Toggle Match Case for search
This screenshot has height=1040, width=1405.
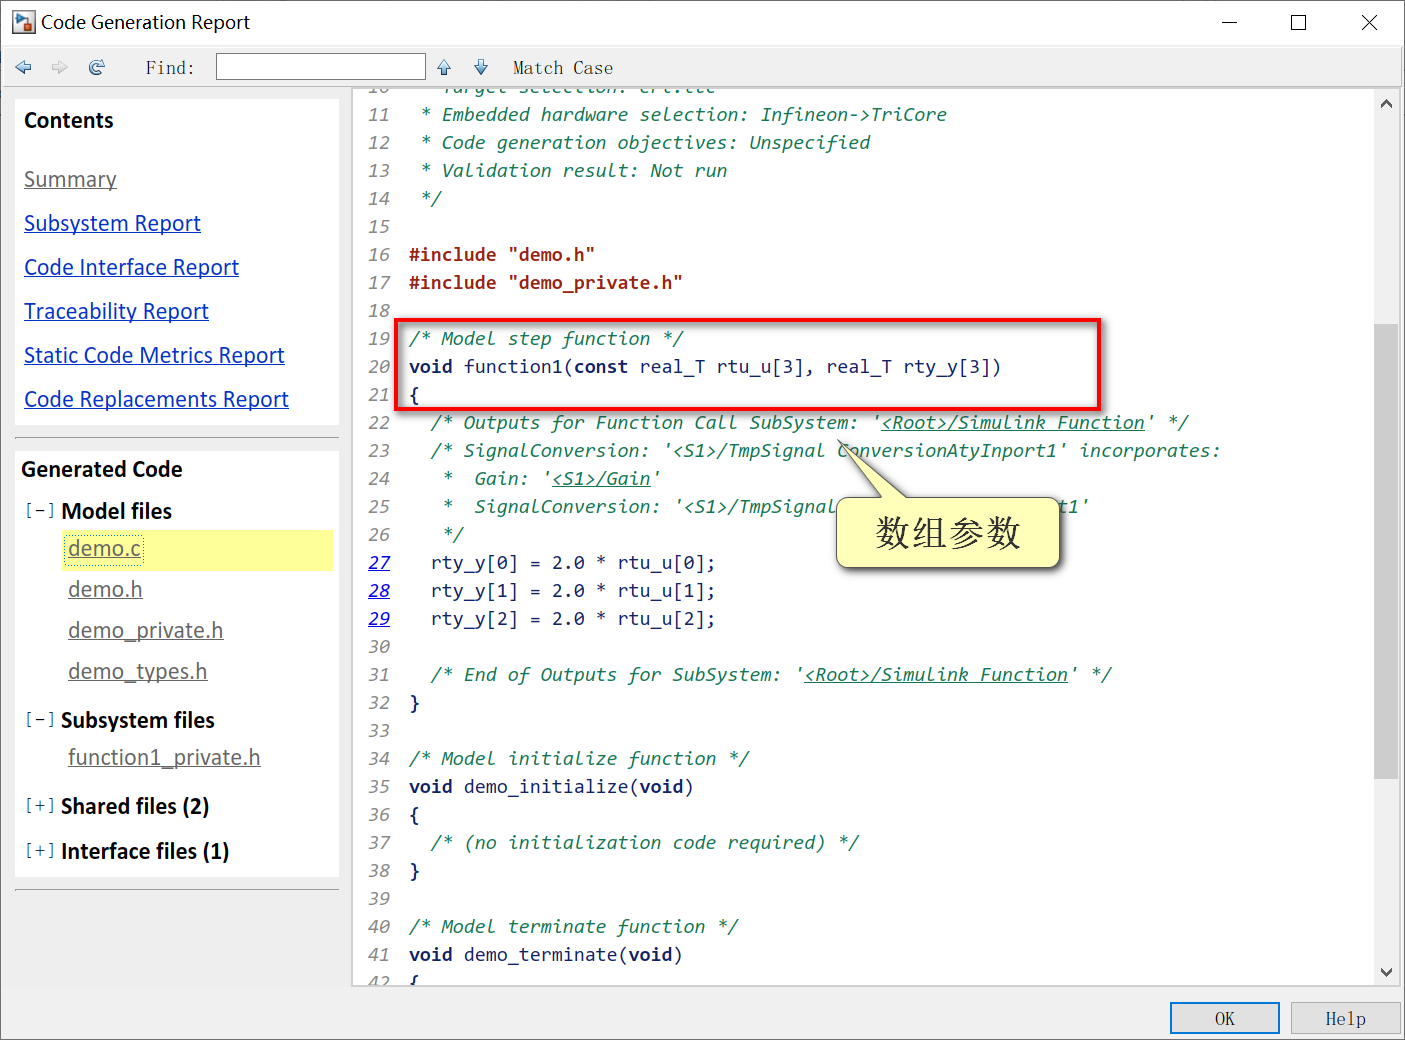pos(562,67)
